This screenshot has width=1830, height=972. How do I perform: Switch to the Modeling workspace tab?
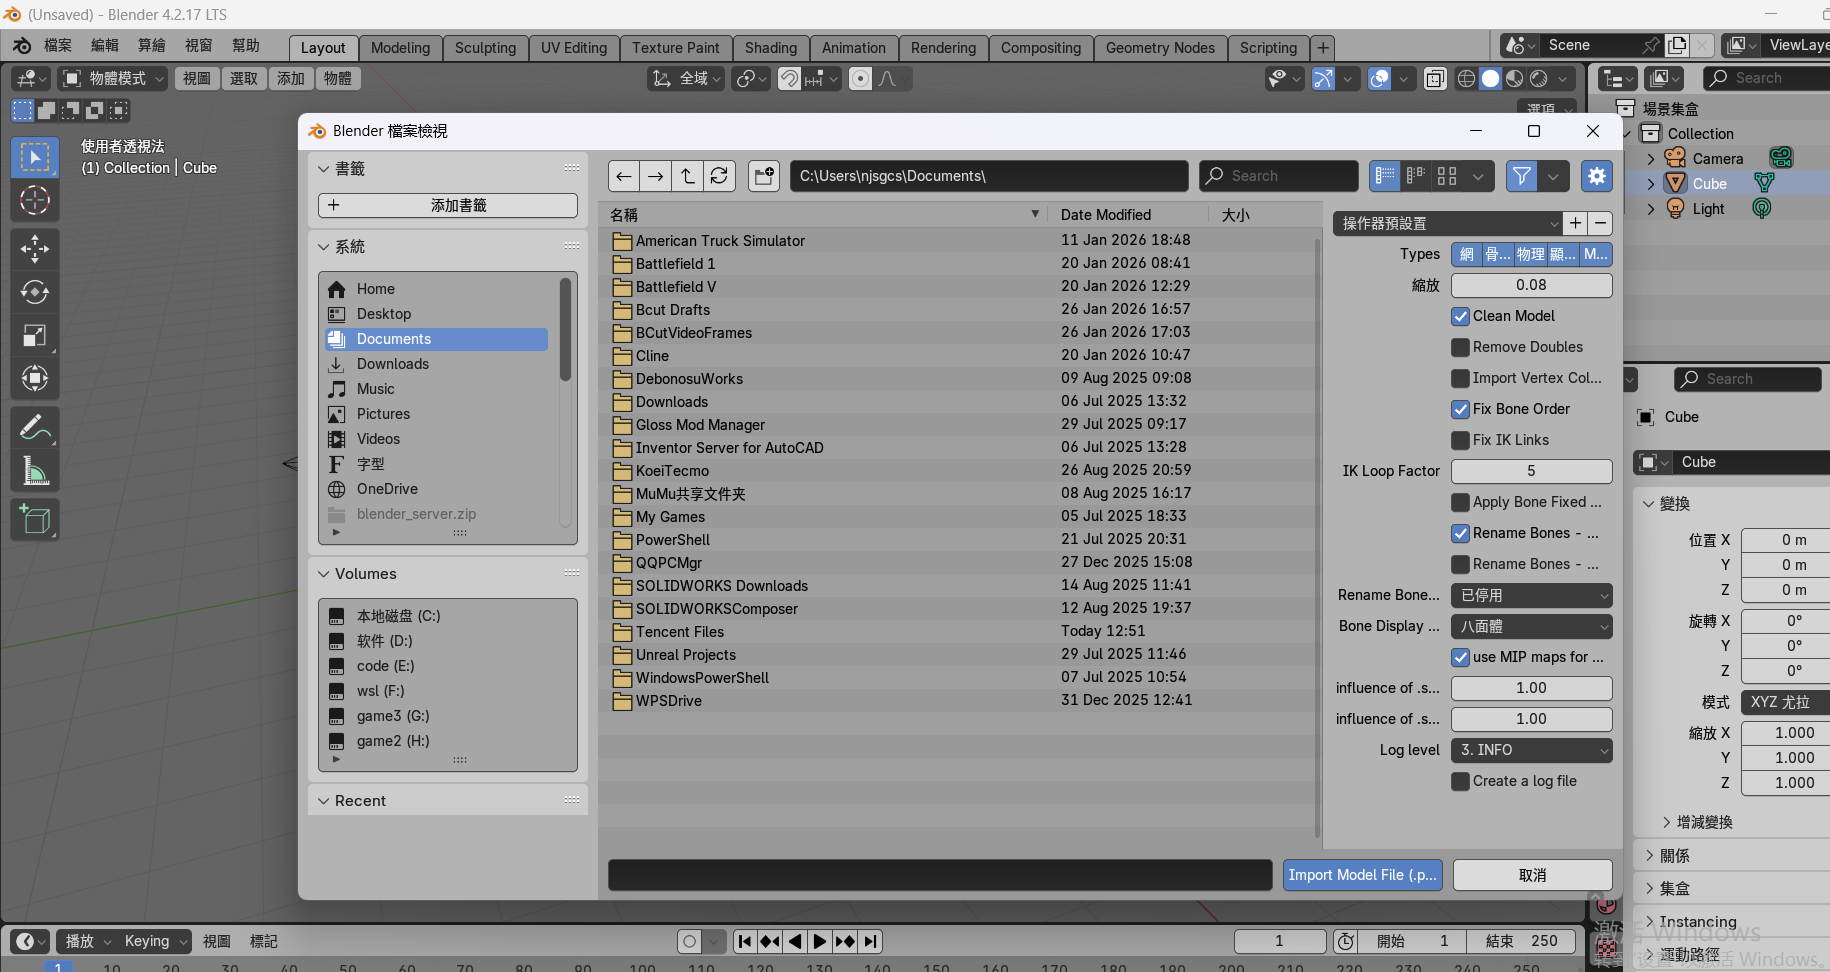pos(400,48)
